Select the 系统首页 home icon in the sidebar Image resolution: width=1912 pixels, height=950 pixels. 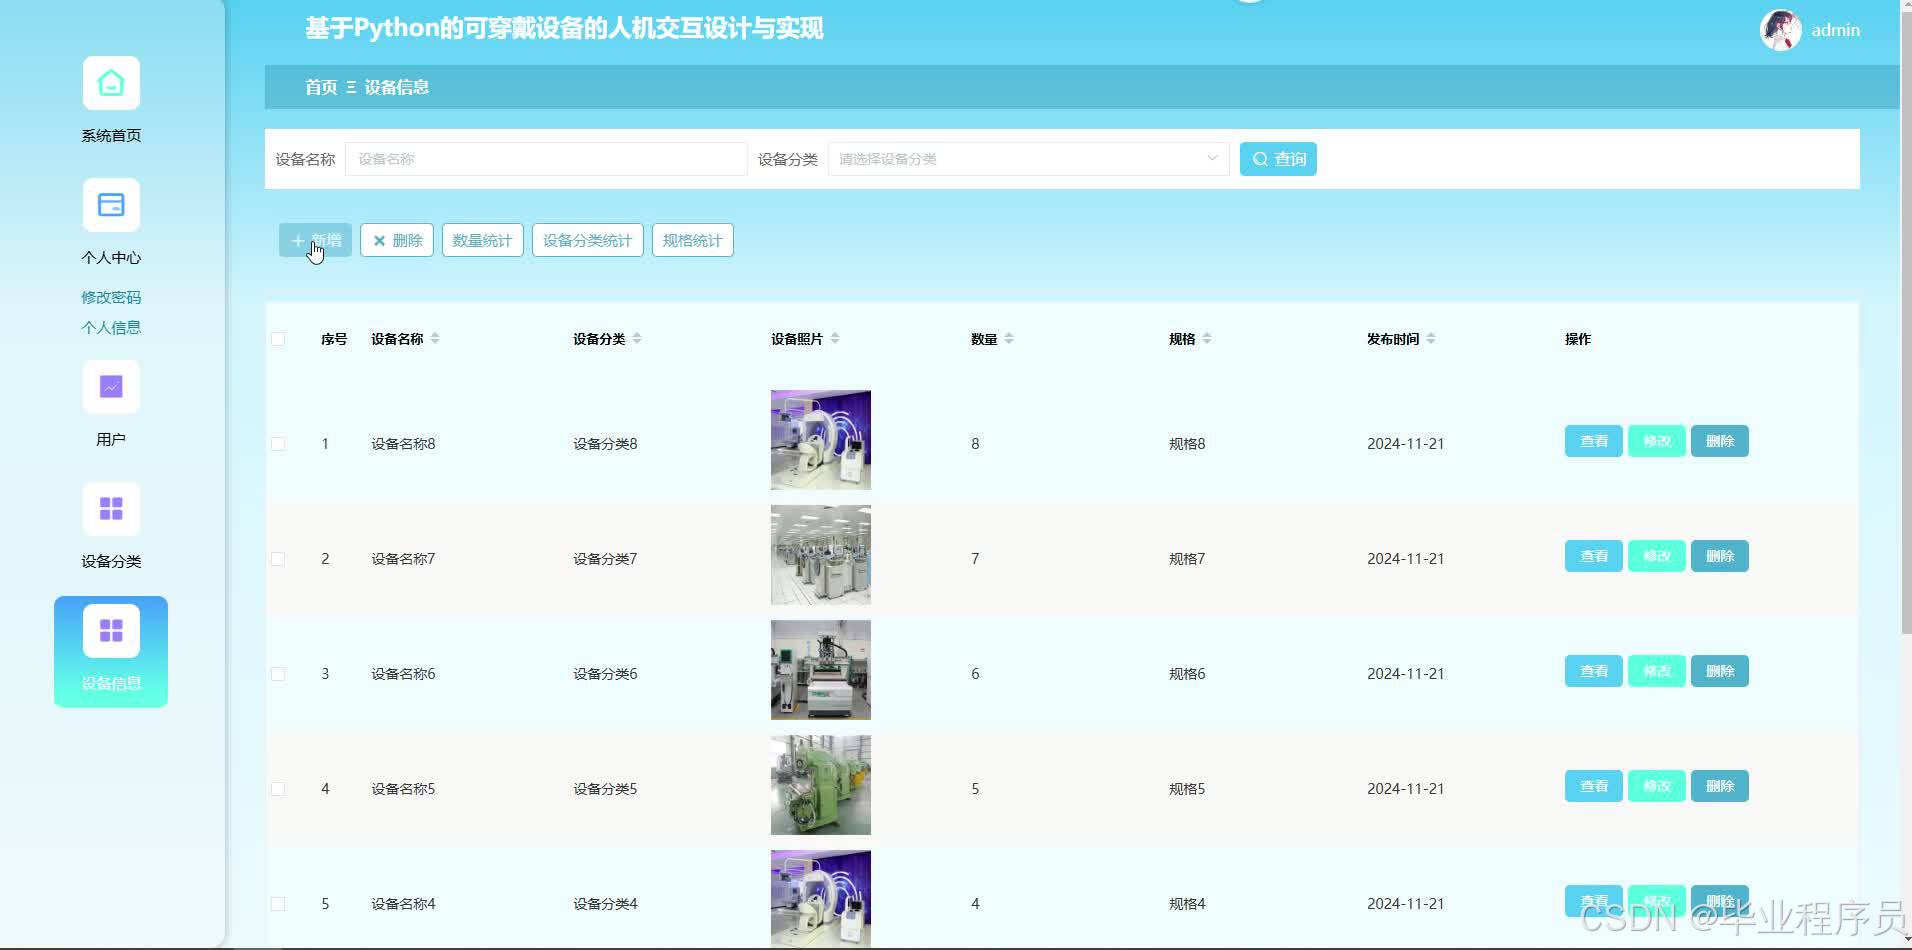click(x=110, y=83)
